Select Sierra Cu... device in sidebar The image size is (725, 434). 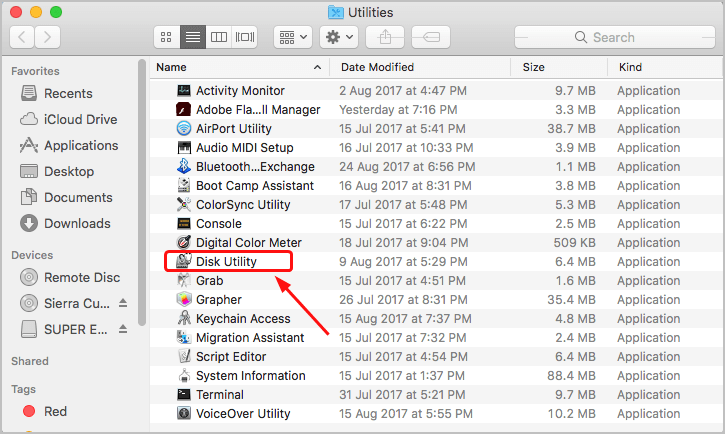[65, 303]
